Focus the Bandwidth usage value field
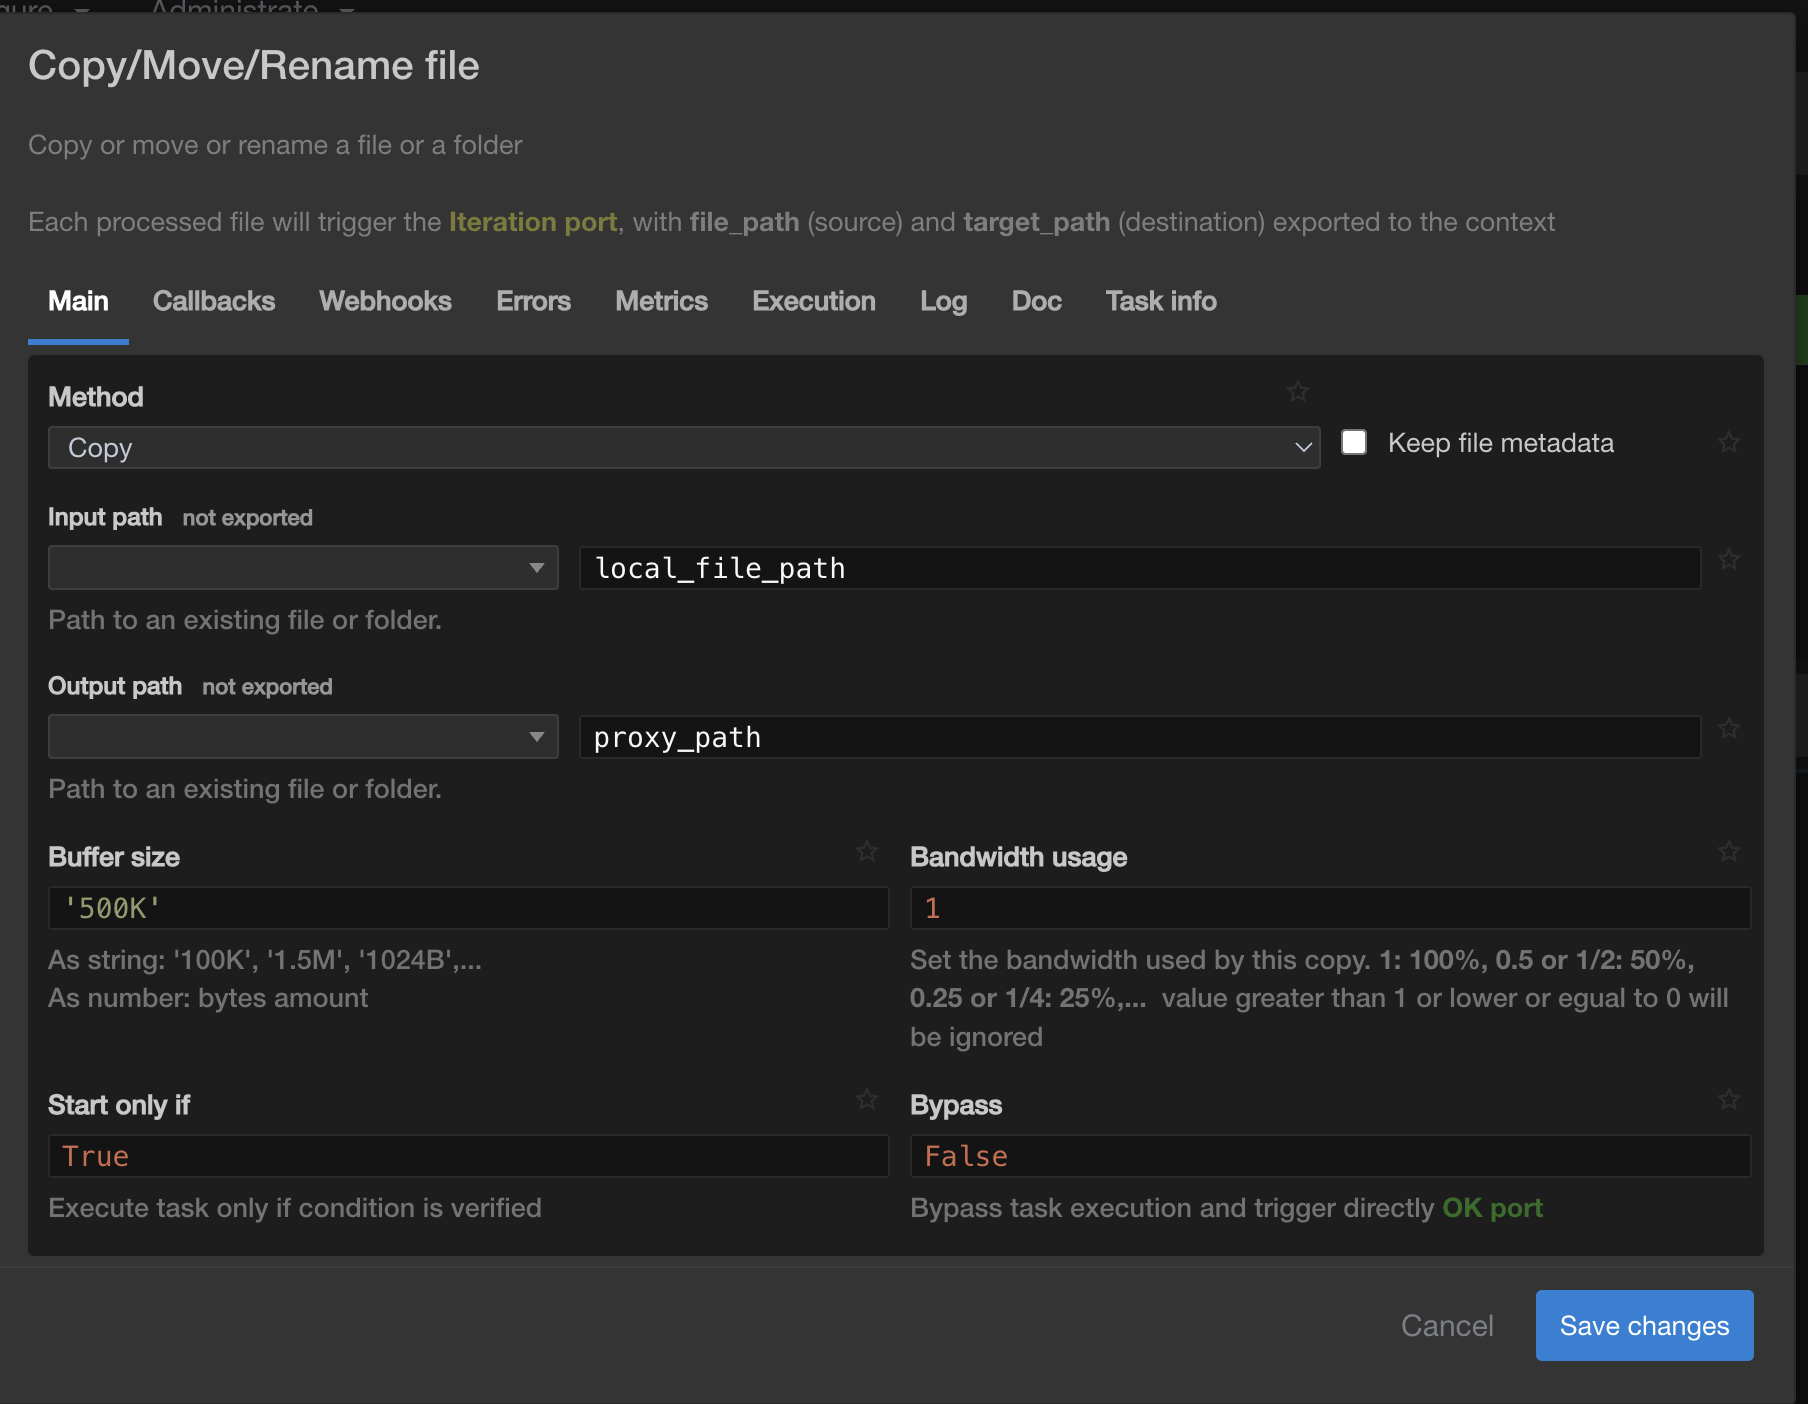1808x1404 pixels. point(1330,908)
